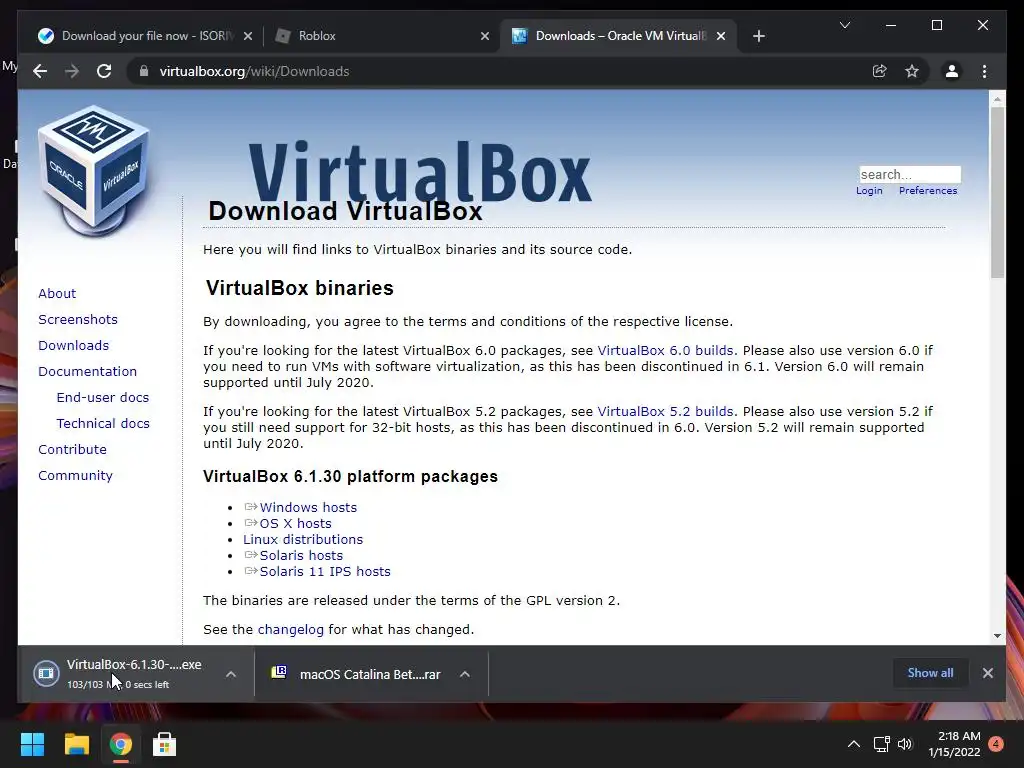Select the Downloads – Oracle VM VirtualBox tab
Screen dimensions: 1024x768
tap(618, 36)
